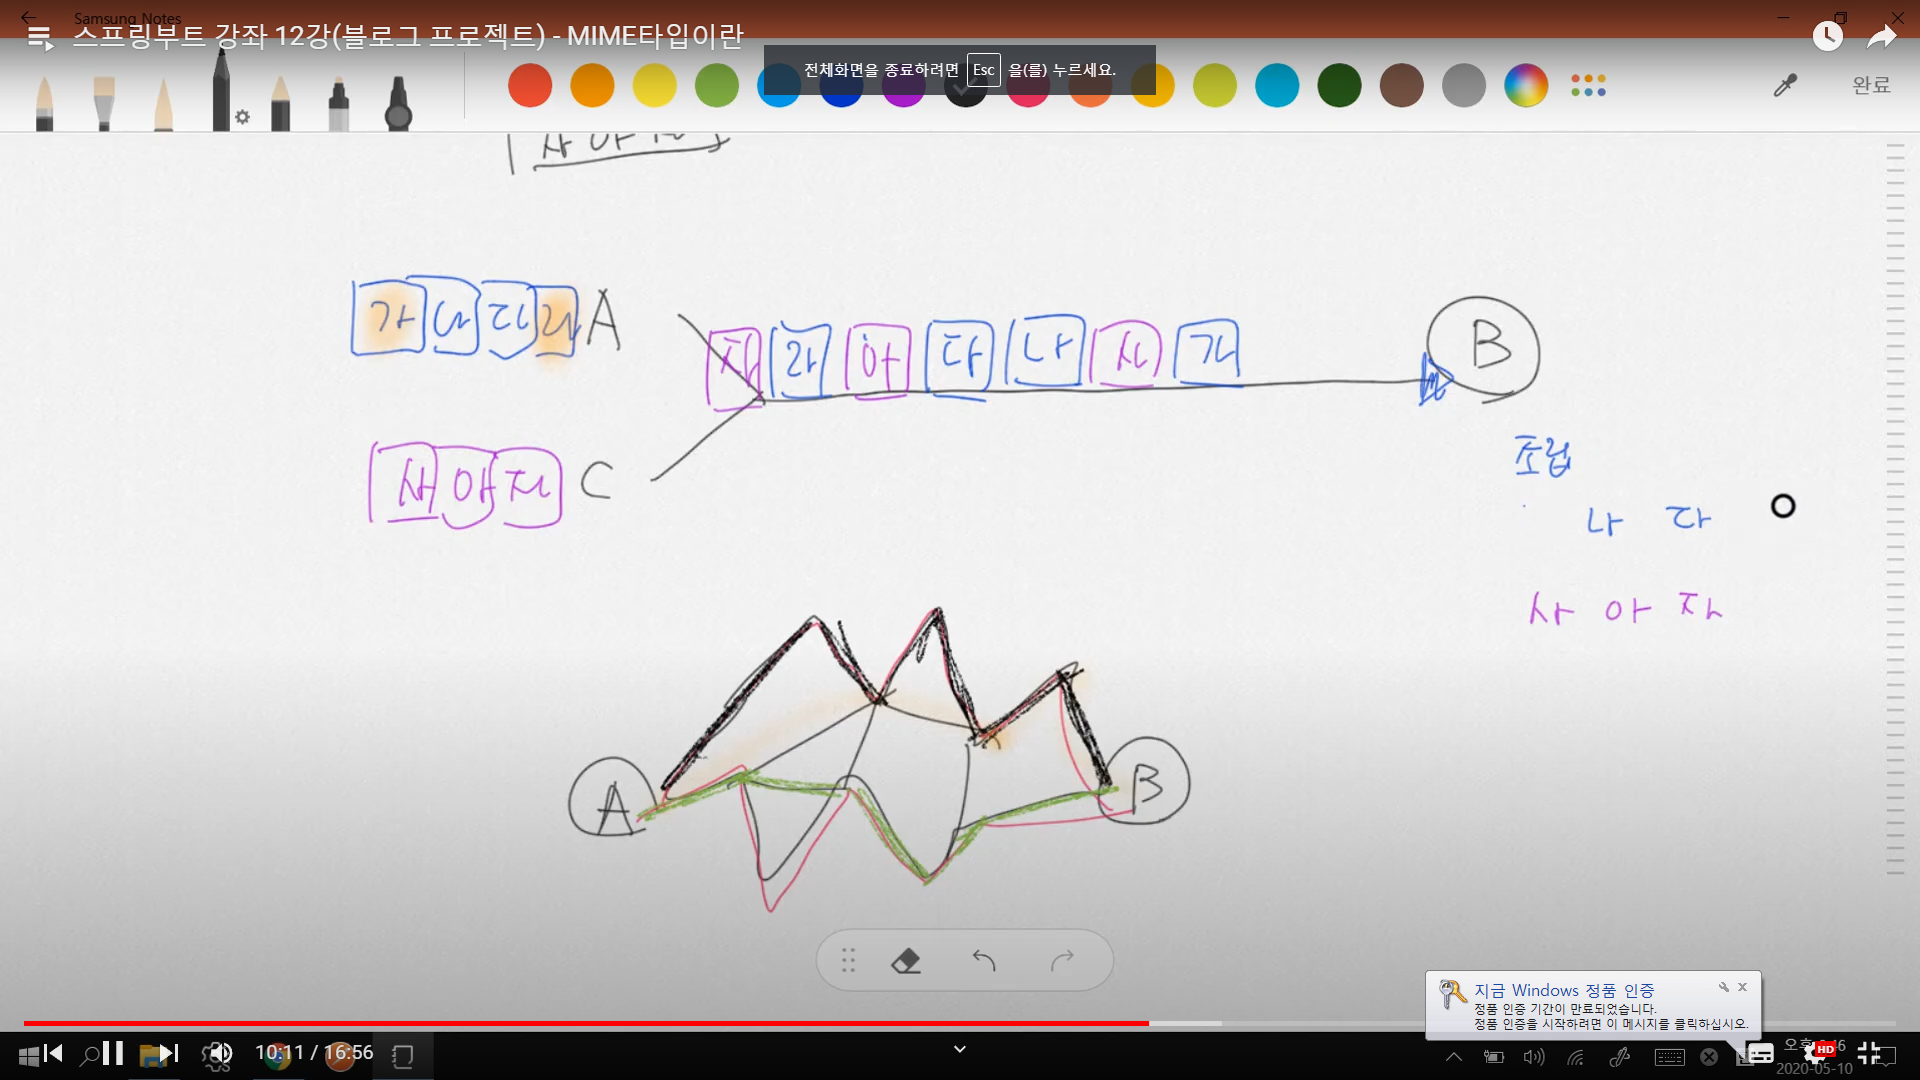Select the marker highlighter tool
1920x1080 pixels.
coord(338,104)
